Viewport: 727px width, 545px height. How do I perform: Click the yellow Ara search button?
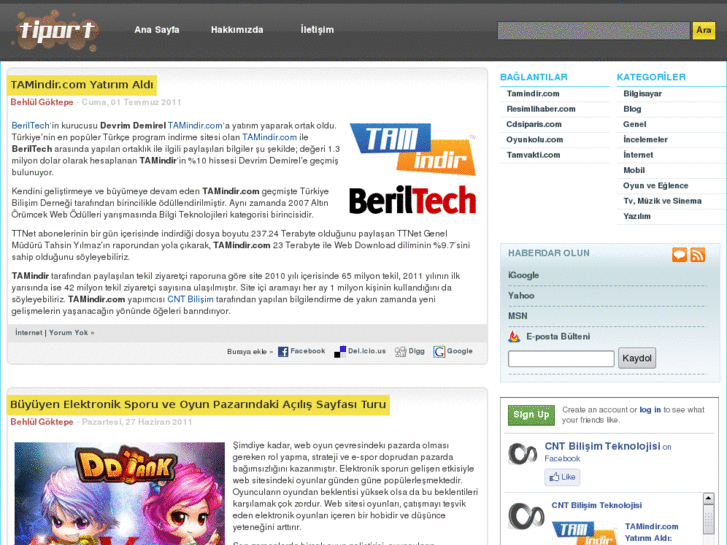pyautogui.click(x=703, y=31)
